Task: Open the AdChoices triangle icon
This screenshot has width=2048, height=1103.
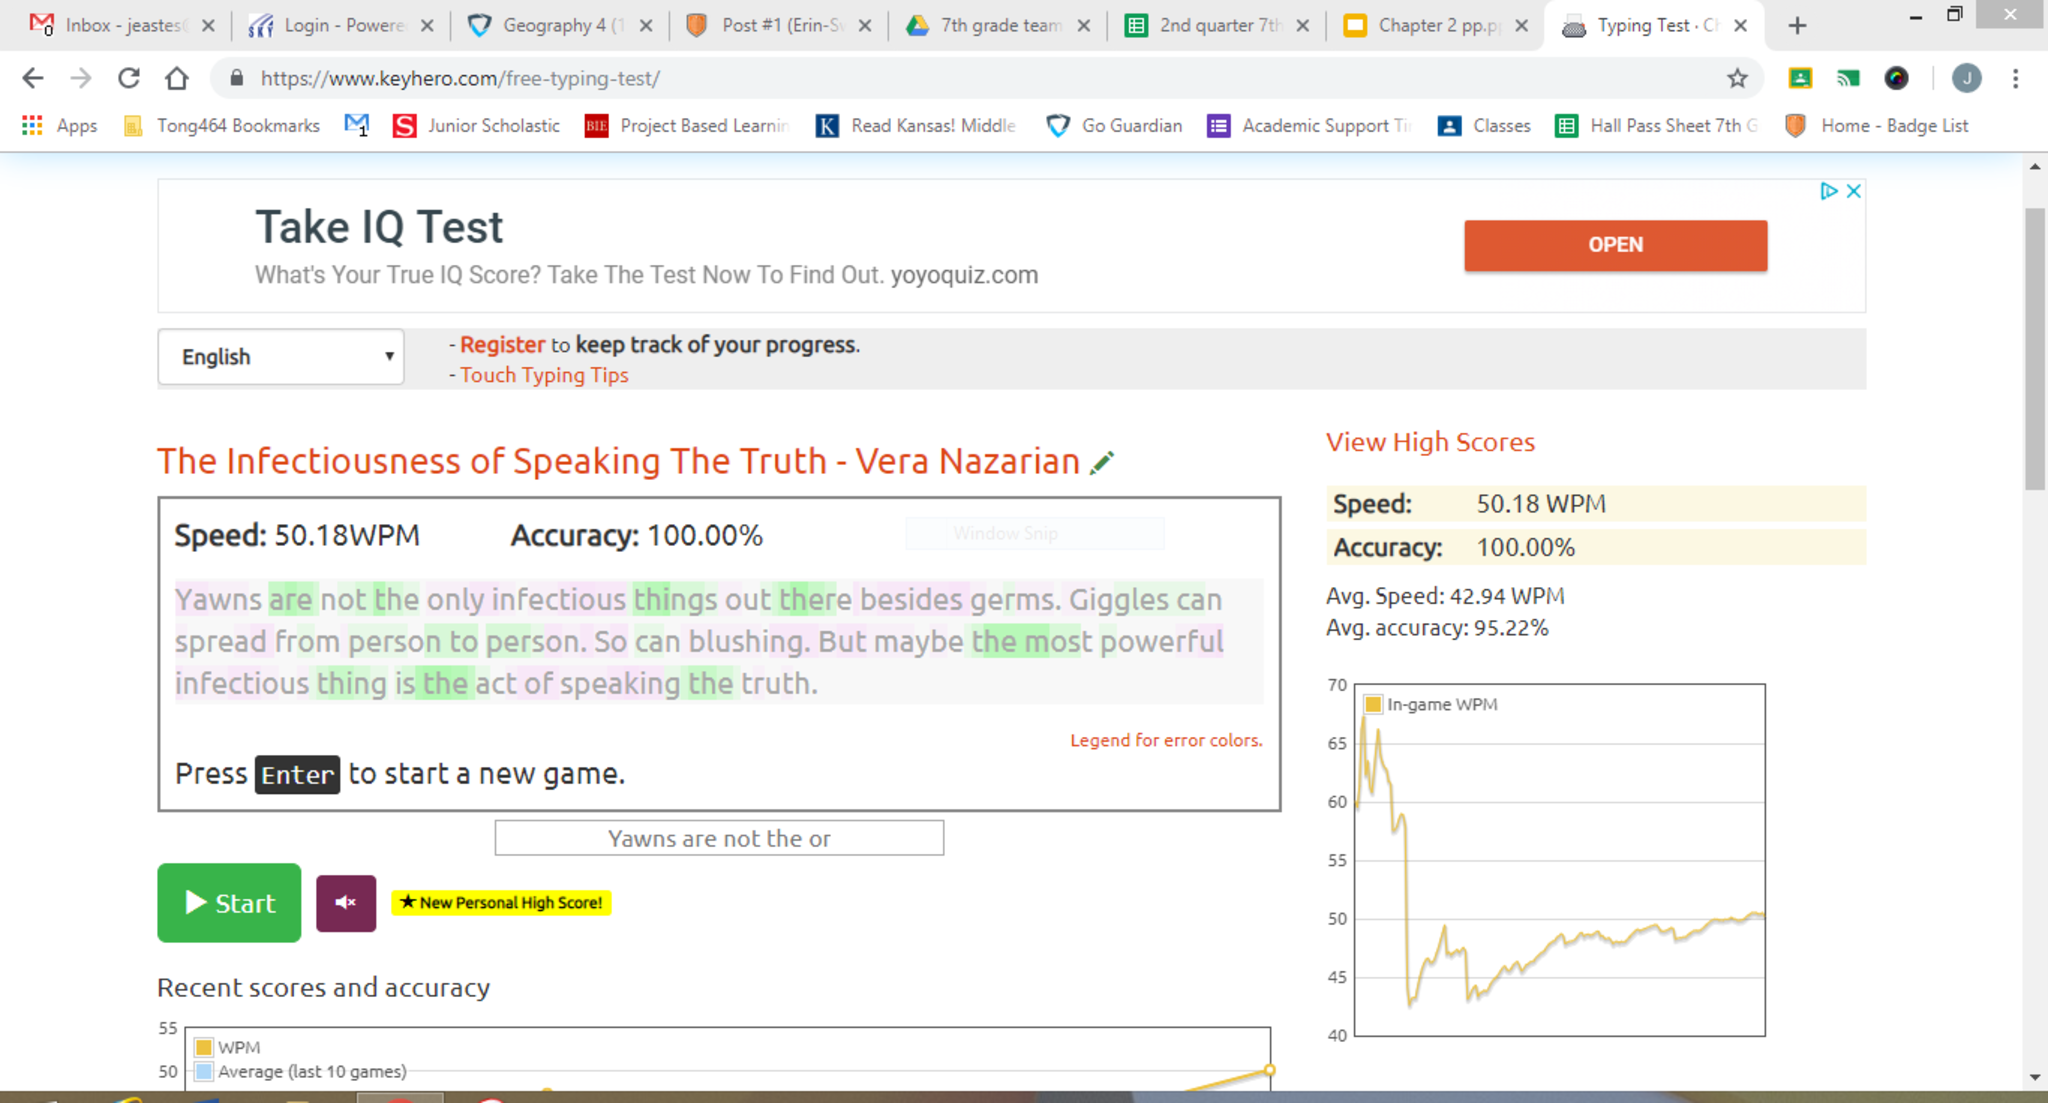Action: pos(1828,191)
